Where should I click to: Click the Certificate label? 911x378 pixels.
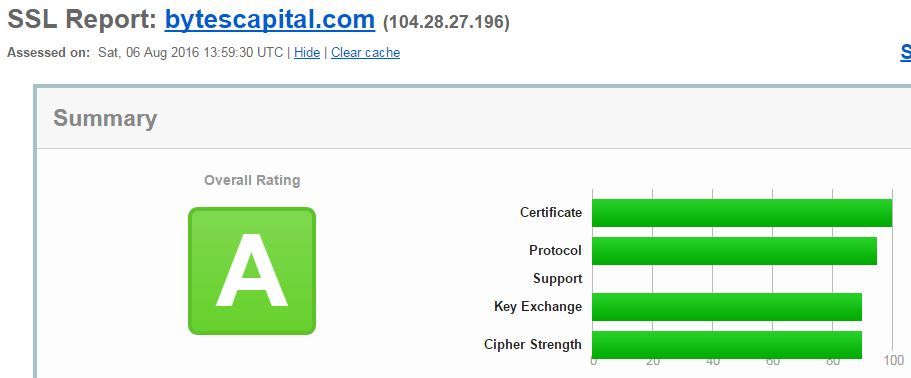pyautogui.click(x=551, y=213)
